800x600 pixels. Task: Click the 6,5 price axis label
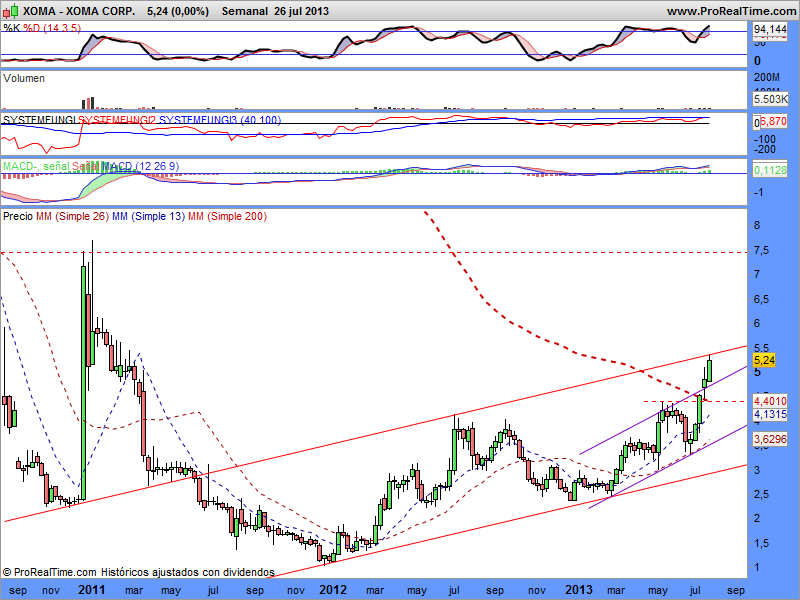761,299
